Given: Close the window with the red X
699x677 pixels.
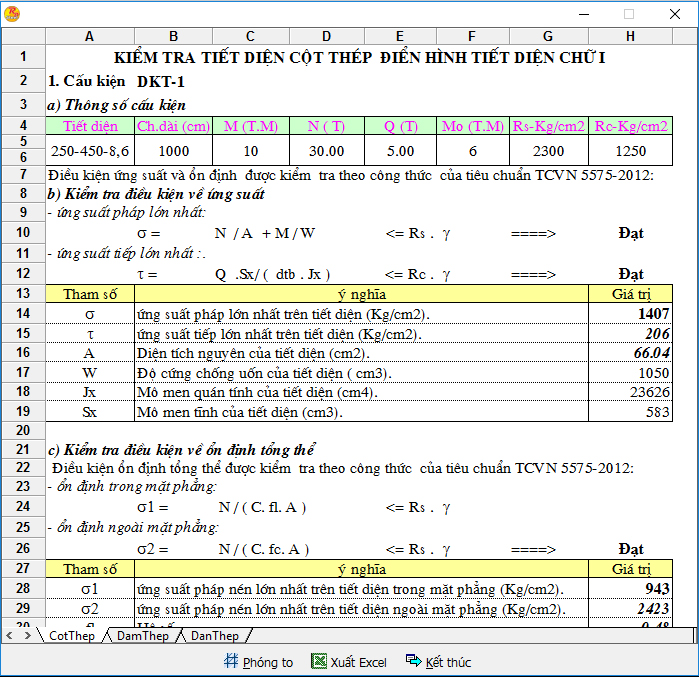Looking at the screenshot, I should 675,14.
